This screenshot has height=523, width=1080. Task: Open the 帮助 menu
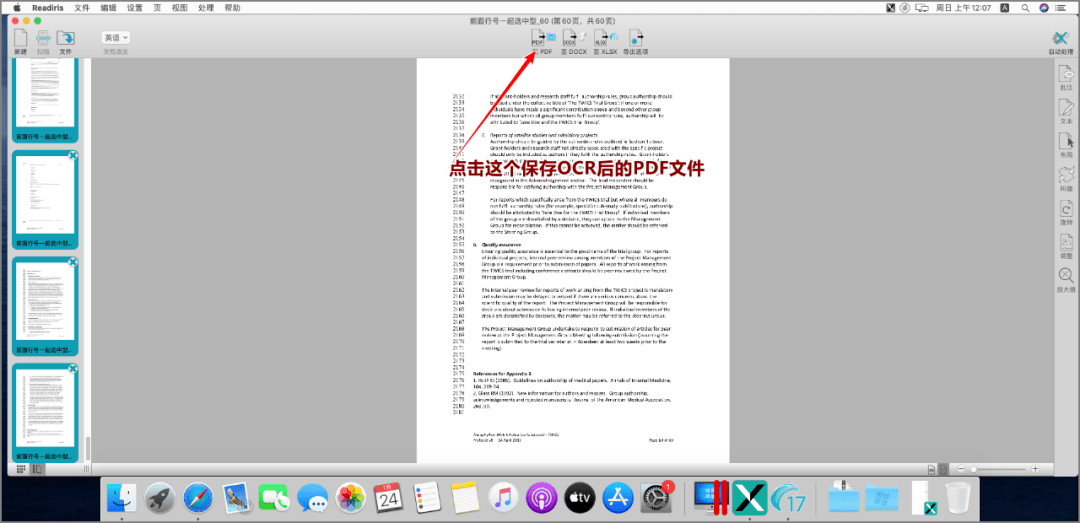pyautogui.click(x=233, y=8)
